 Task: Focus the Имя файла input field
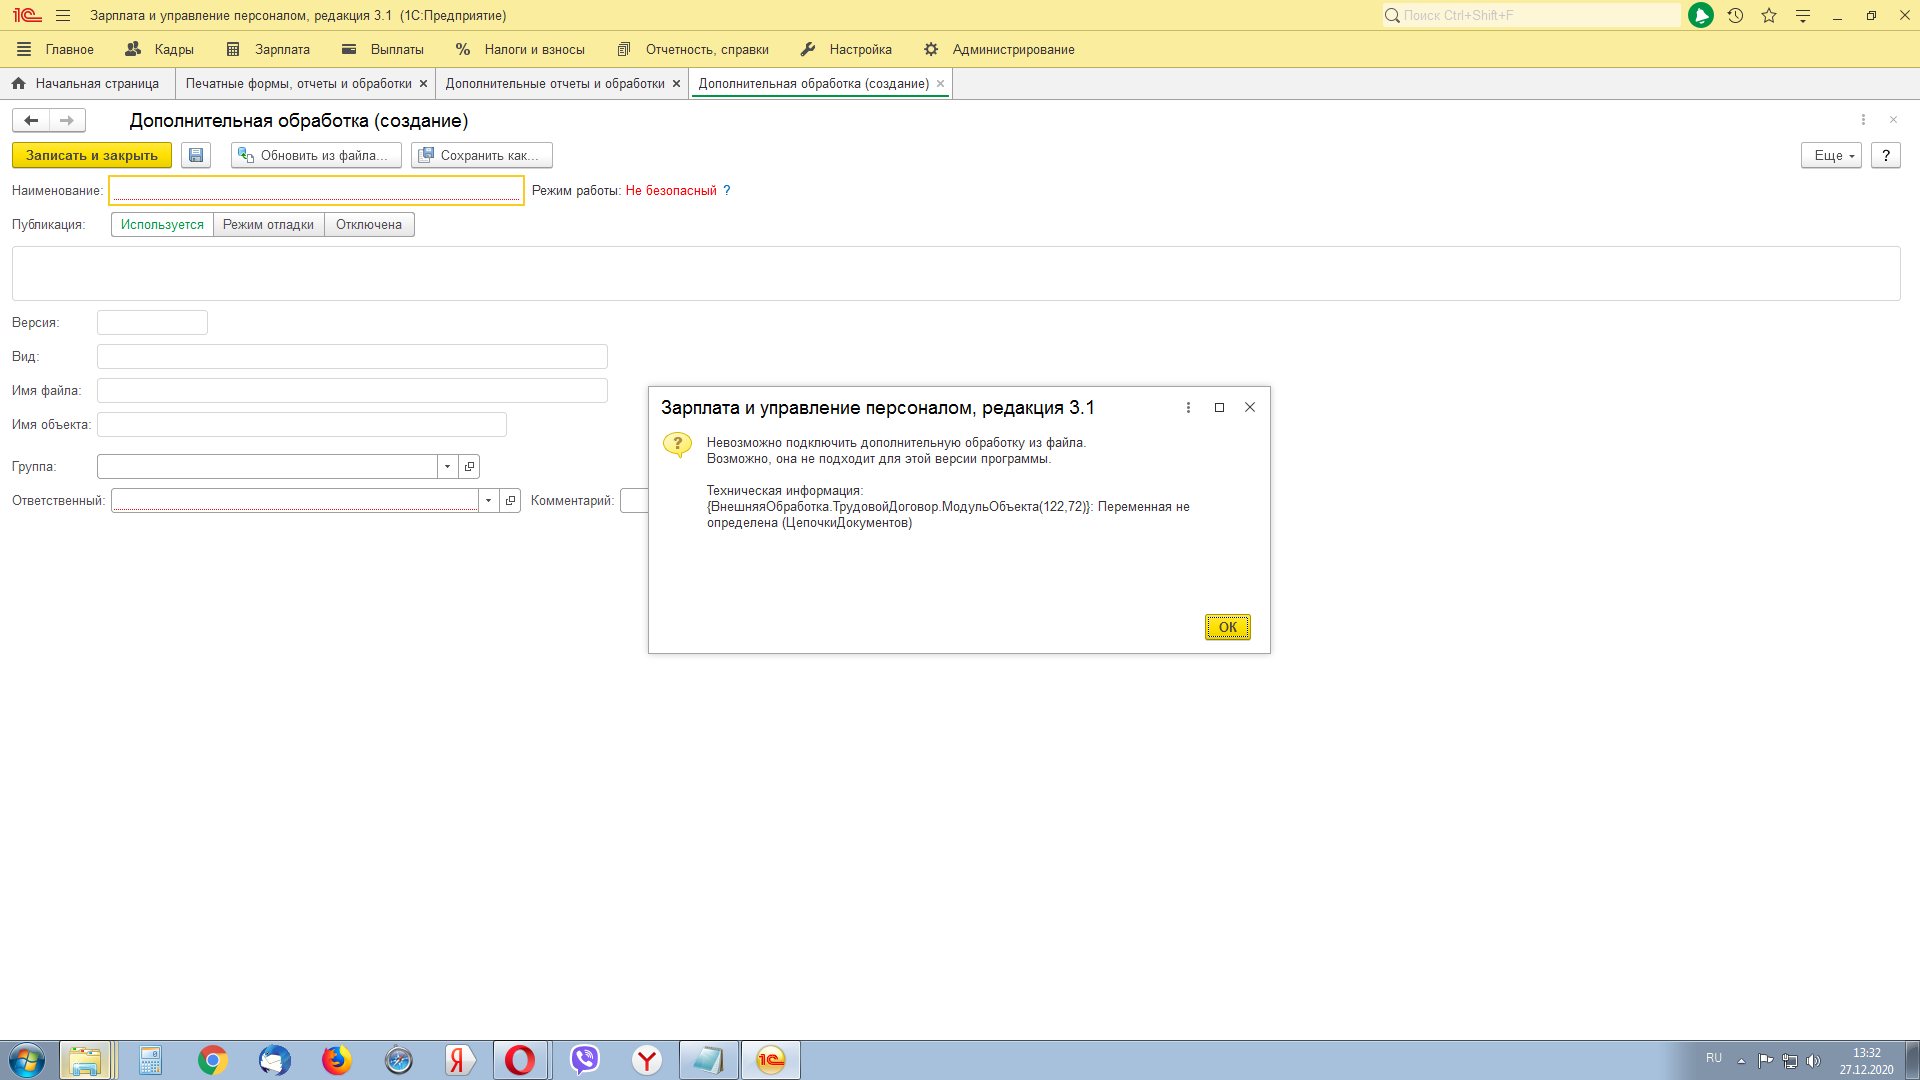352,391
